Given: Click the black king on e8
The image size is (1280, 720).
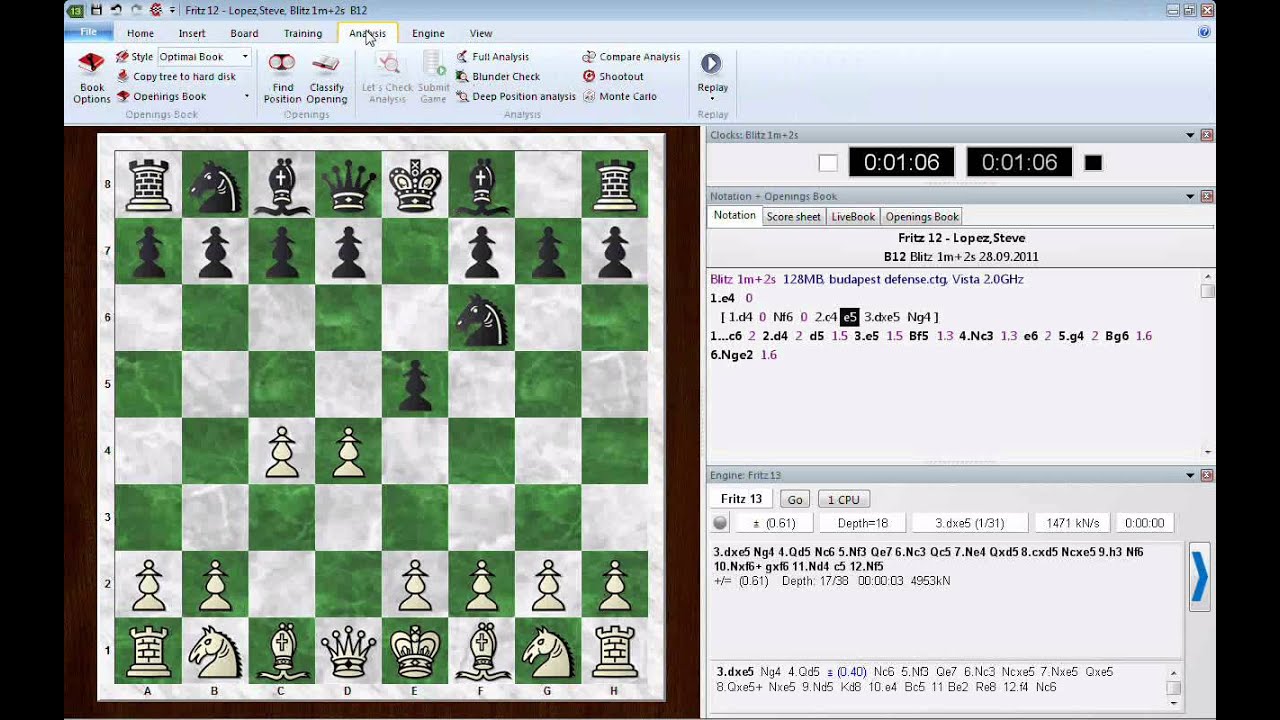Looking at the screenshot, I should [415, 185].
